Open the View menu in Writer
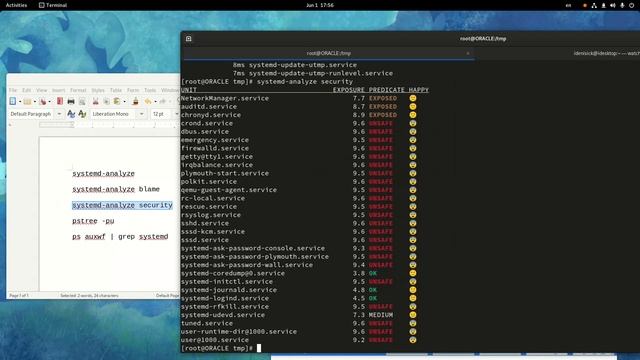640x360 pixels. click(42, 90)
